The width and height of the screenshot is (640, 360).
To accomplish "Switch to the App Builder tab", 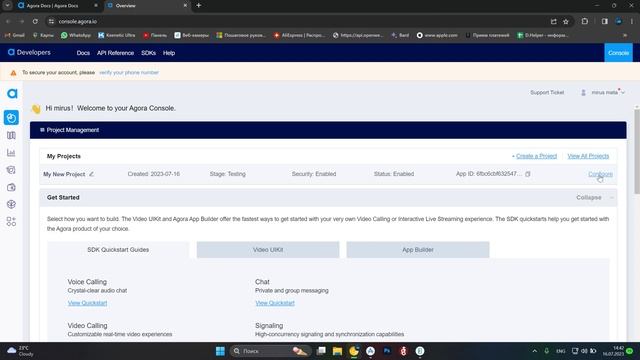I will (x=418, y=250).
